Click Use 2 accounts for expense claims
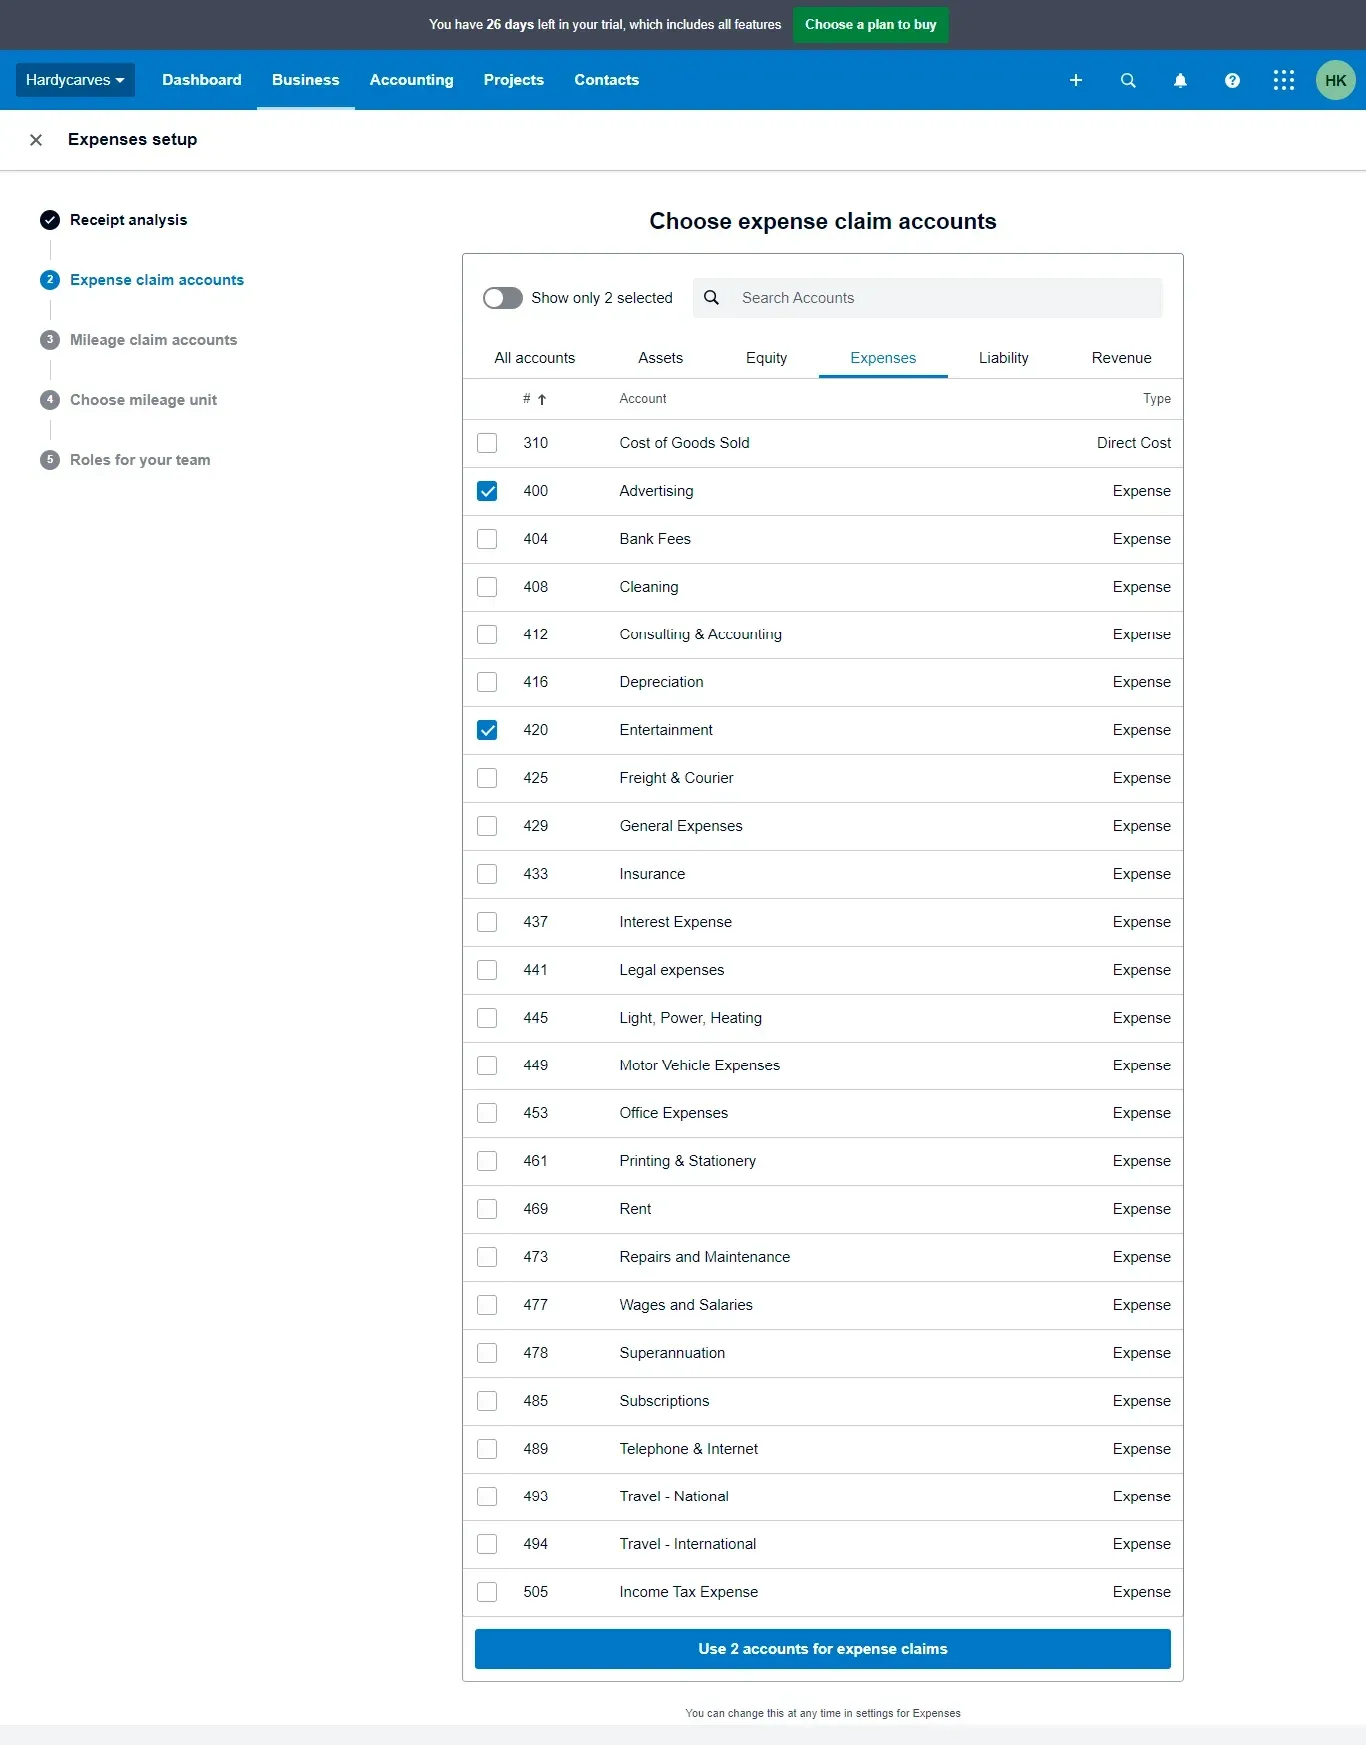The image size is (1366, 1748). pos(823,1649)
